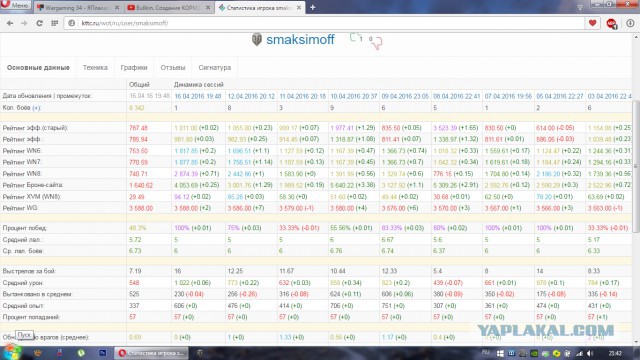Screen dimensions: 640x360
Task: Click the Средний урон overall value 548
Action: [134, 282]
